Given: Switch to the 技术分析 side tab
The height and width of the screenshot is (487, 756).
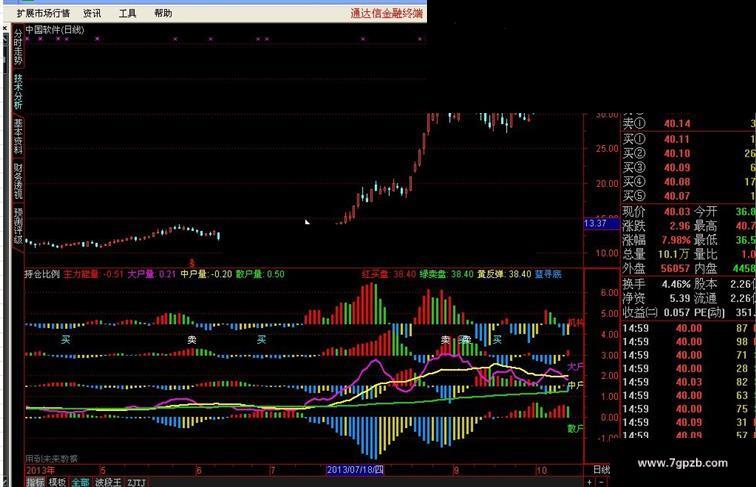Looking at the screenshot, I should click(x=18, y=91).
